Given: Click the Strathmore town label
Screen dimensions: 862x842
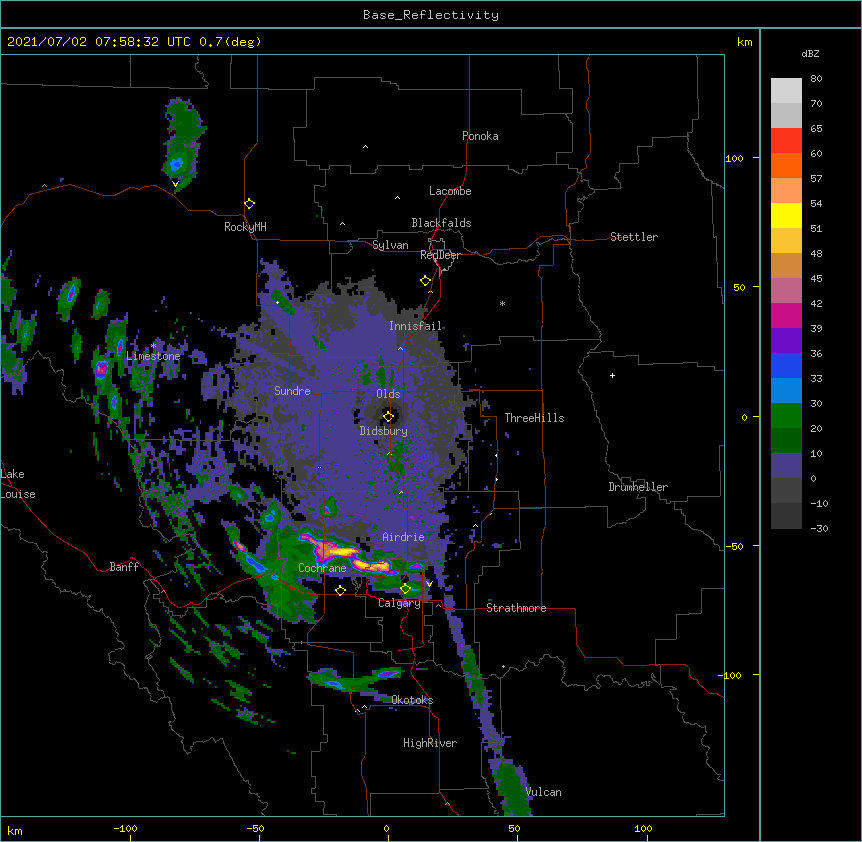Looking at the screenshot, I should (x=516, y=608).
